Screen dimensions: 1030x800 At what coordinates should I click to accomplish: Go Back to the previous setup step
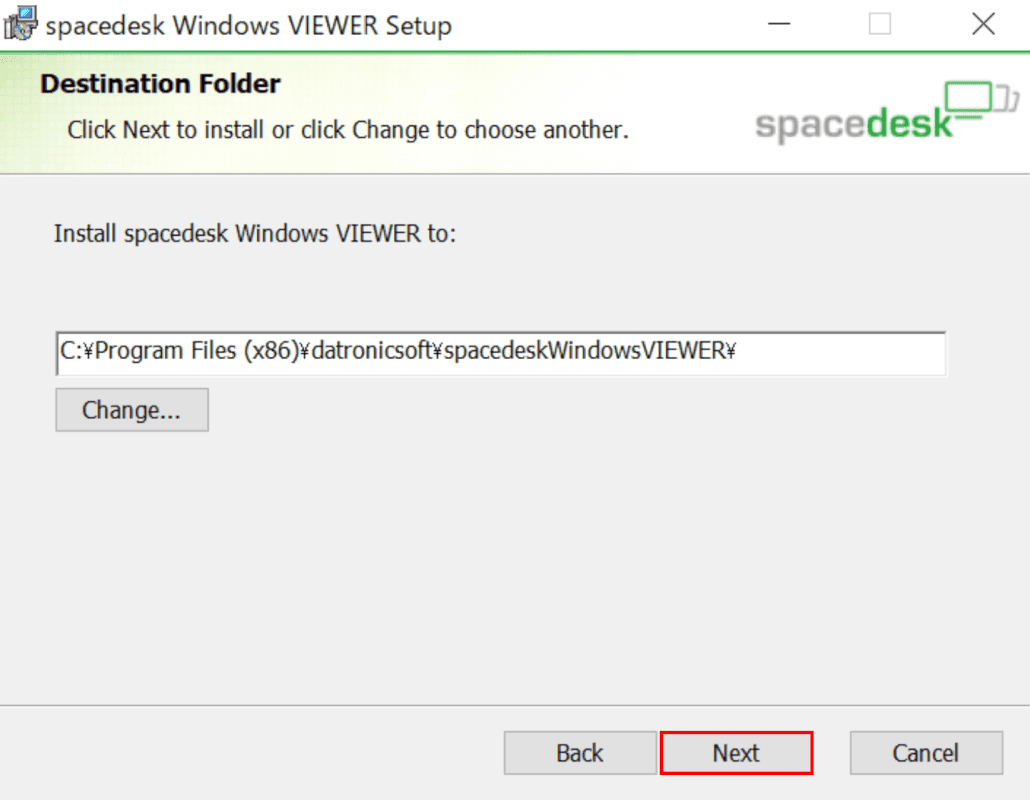[580, 753]
